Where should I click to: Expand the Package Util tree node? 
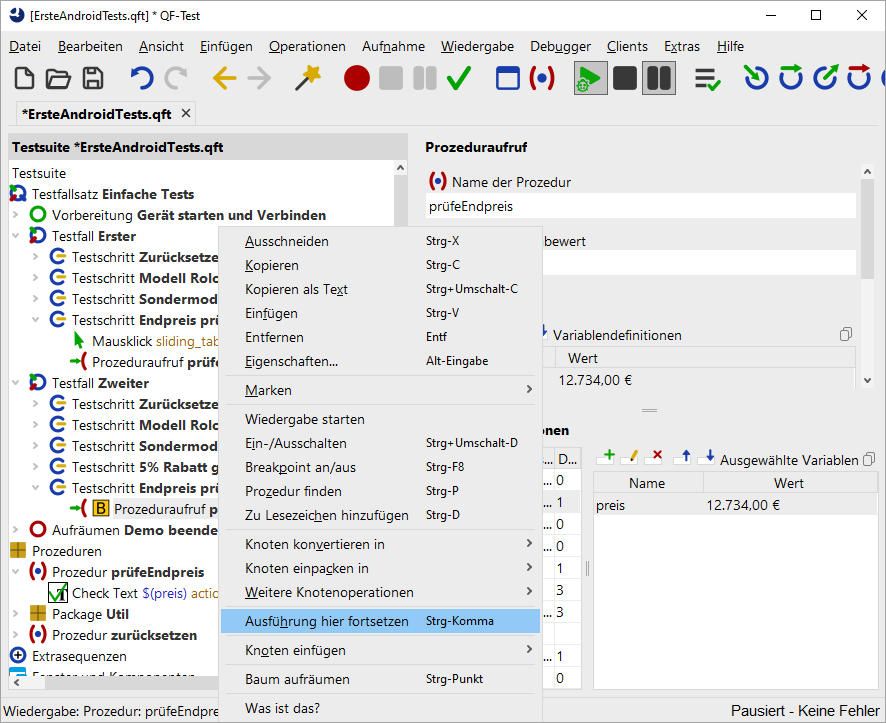pyautogui.click(x=16, y=614)
